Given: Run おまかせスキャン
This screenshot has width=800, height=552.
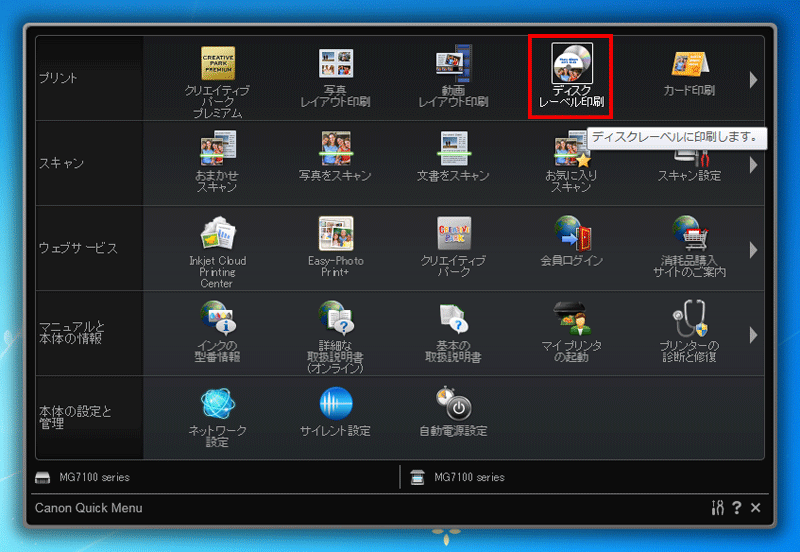Looking at the screenshot, I should [217, 161].
